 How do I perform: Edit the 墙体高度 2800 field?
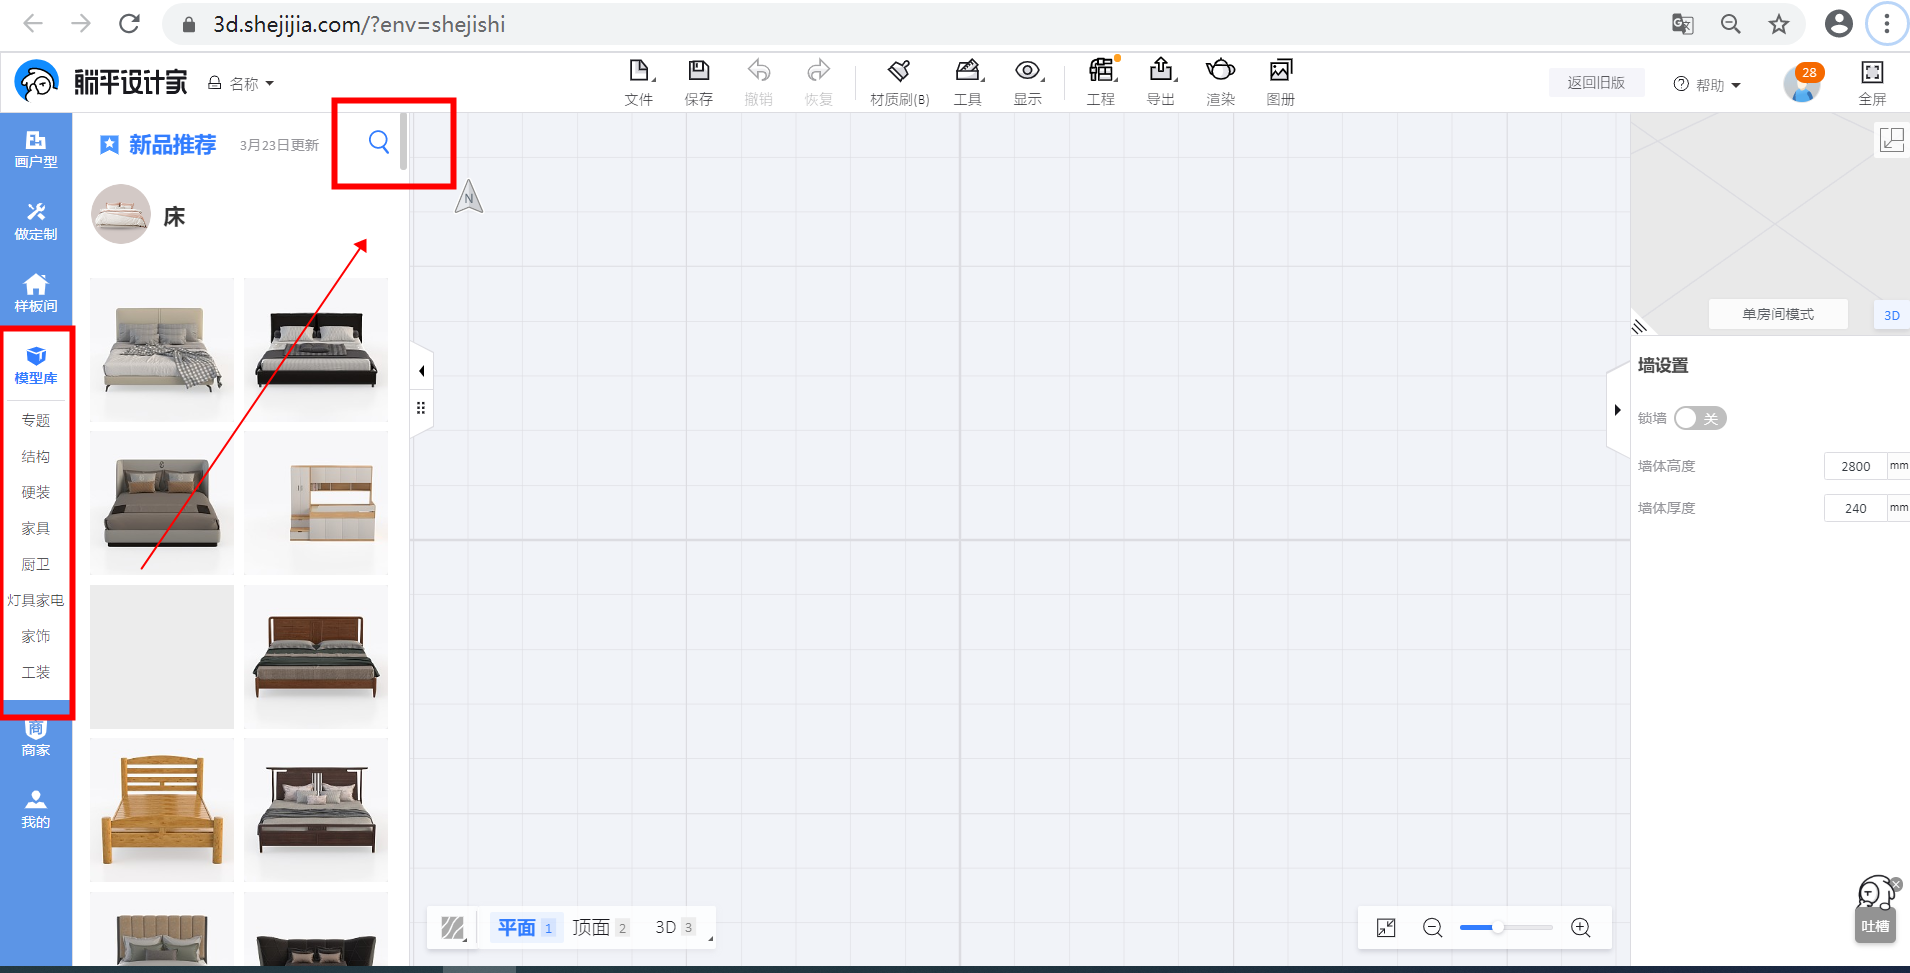[x=1855, y=466]
